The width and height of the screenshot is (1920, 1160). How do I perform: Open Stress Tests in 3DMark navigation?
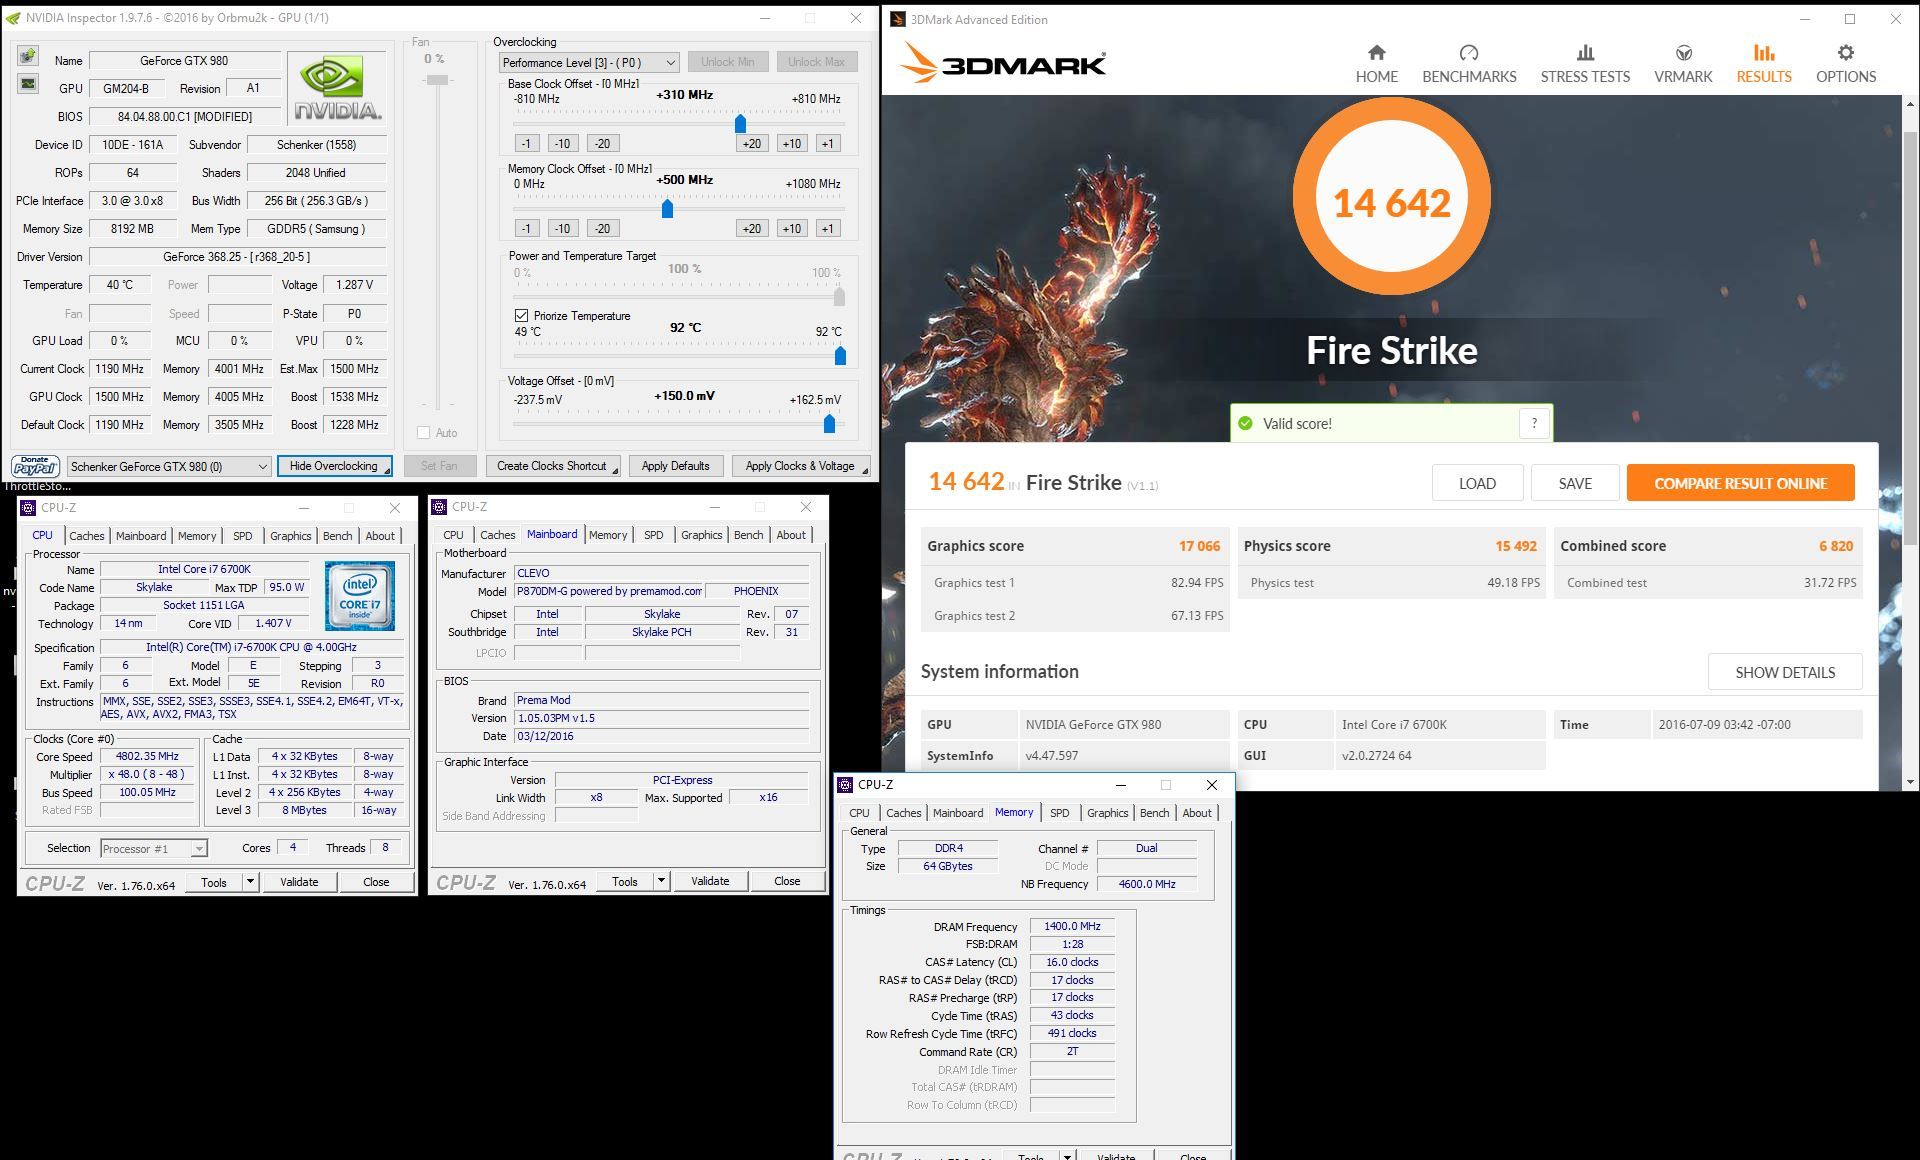(x=1585, y=64)
